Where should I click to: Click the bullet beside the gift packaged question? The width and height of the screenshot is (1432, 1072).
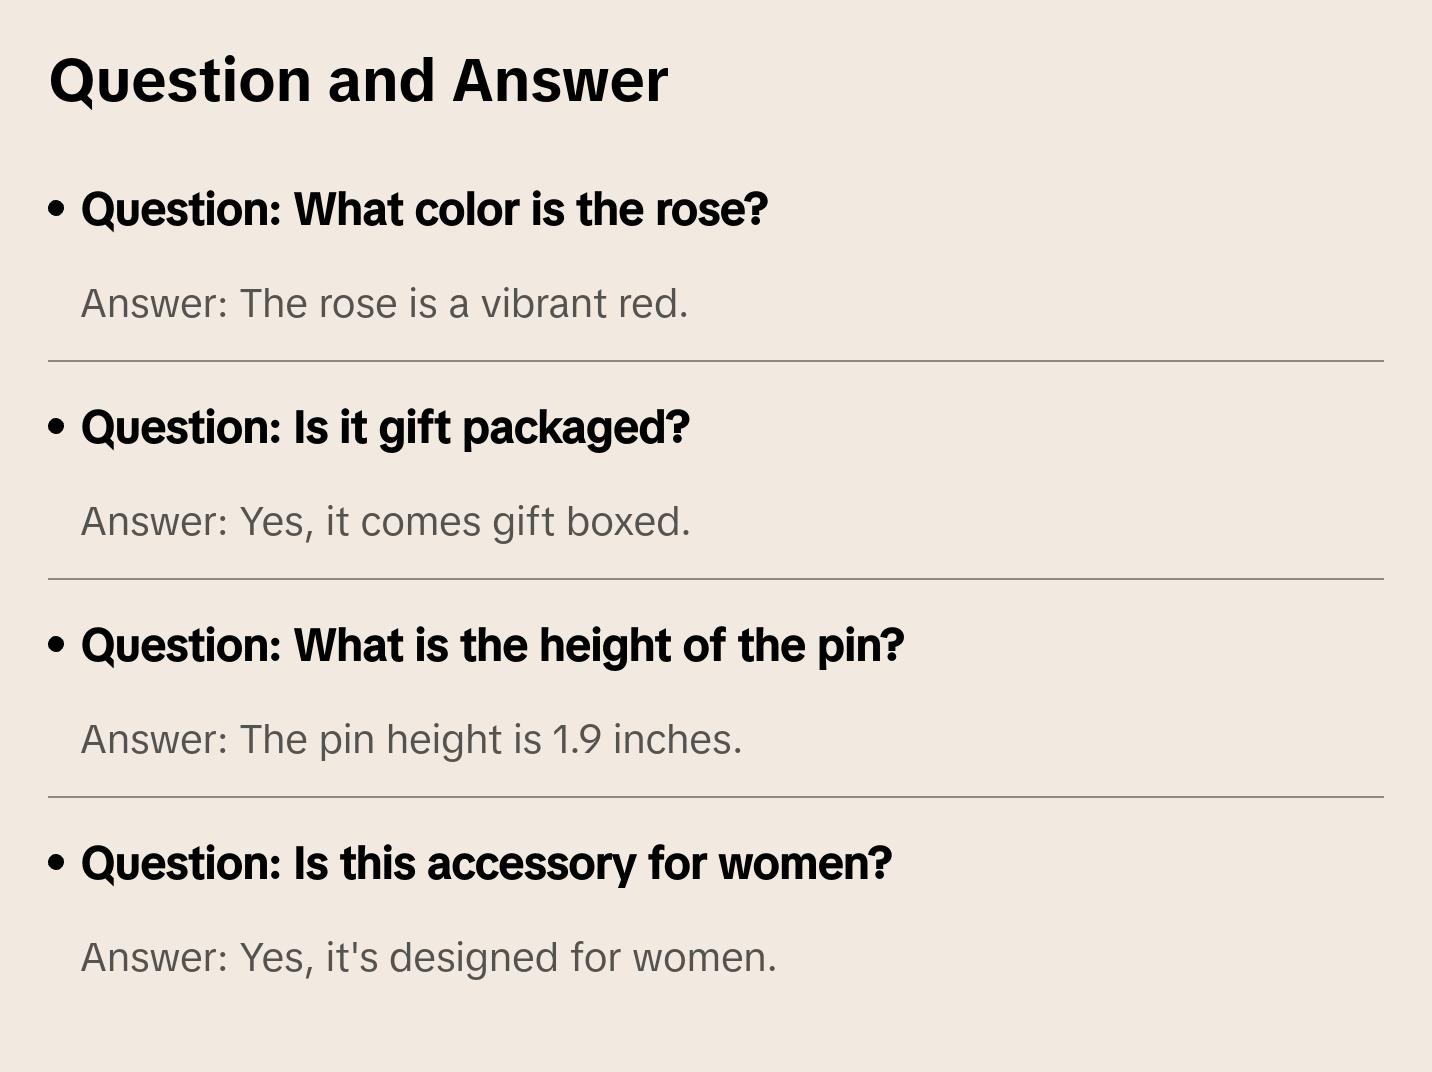57,427
